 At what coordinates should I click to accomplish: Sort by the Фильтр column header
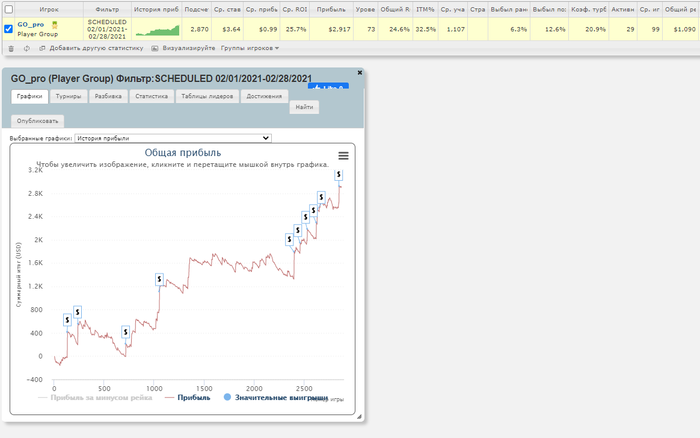pos(107,9)
